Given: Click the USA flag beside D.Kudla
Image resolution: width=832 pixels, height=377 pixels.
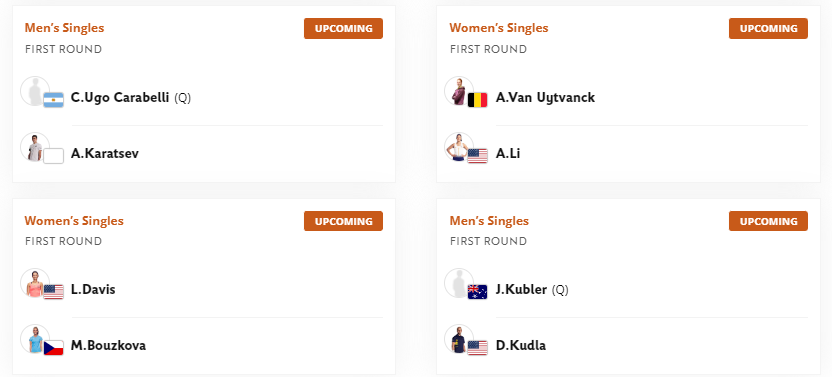Looking at the screenshot, I should pos(478,348).
